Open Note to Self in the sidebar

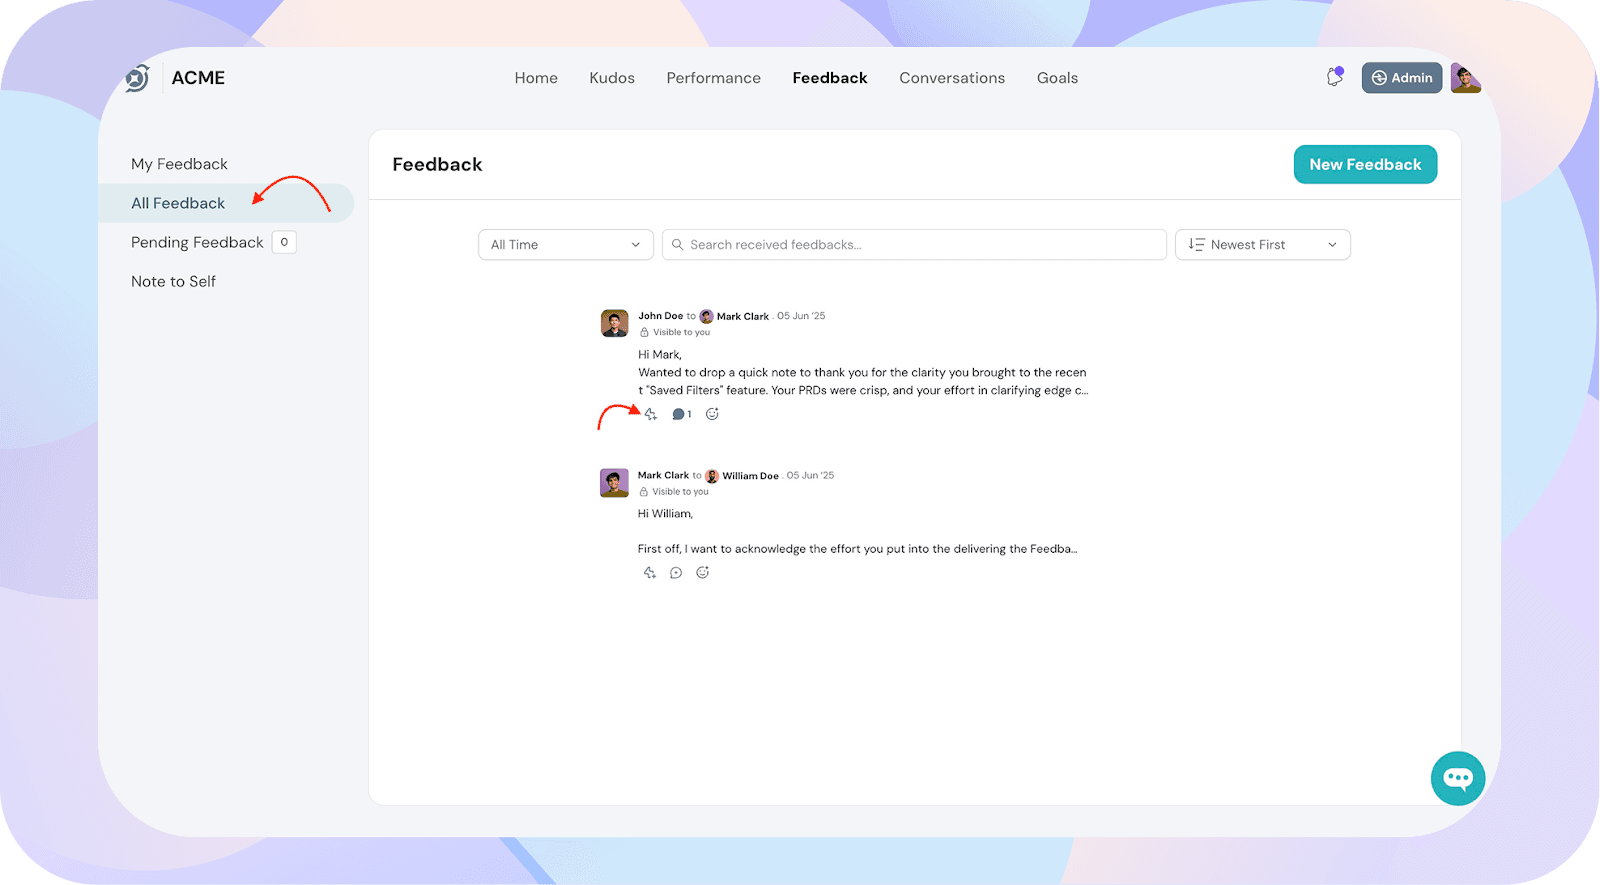(173, 281)
